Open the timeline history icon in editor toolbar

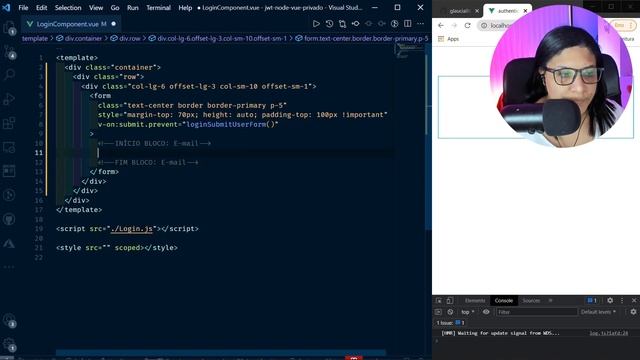click(x=329, y=24)
